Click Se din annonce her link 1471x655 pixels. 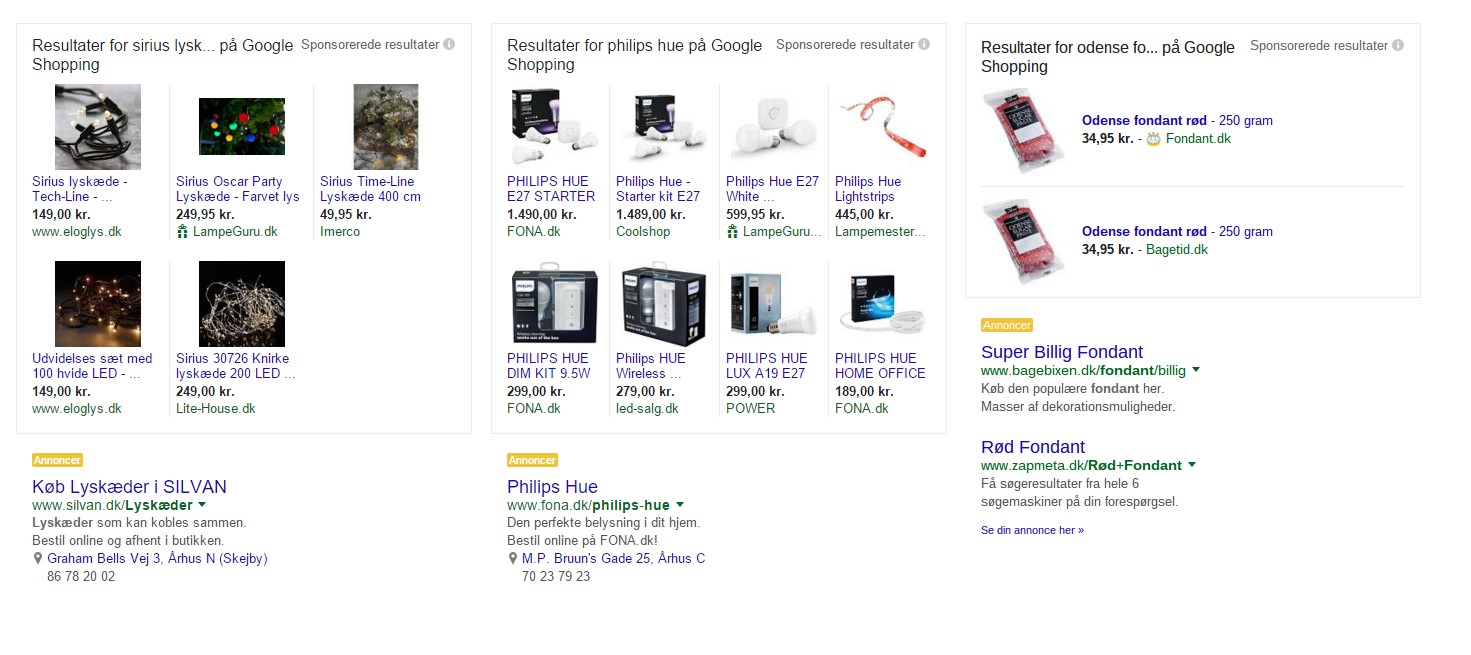[x=1032, y=530]
